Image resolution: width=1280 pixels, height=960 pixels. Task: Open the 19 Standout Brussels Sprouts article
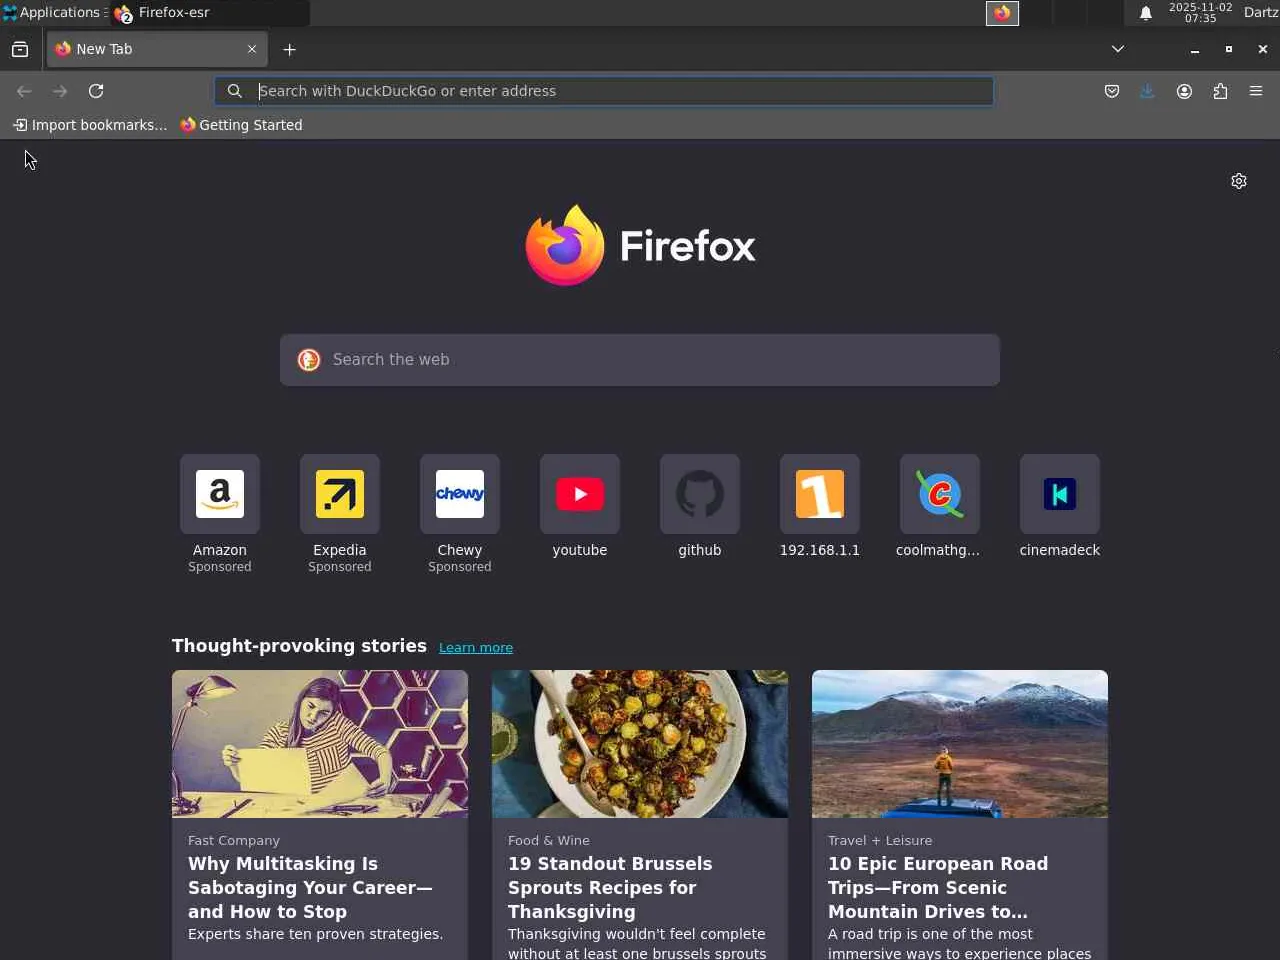[x=610, y=887]
